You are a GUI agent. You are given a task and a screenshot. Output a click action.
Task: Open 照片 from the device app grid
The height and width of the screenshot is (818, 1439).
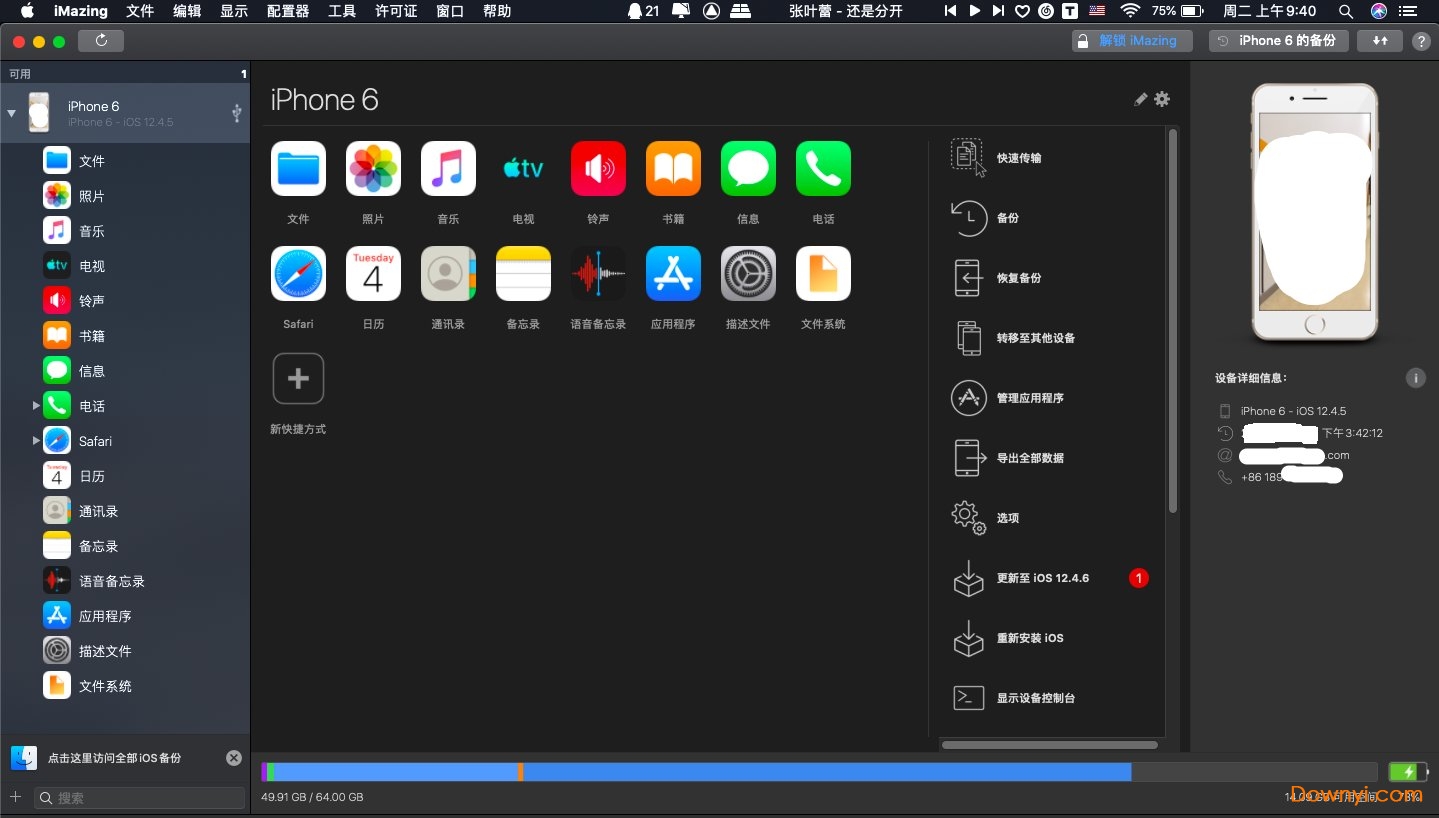pyautogui.click(x=373, y=168)
